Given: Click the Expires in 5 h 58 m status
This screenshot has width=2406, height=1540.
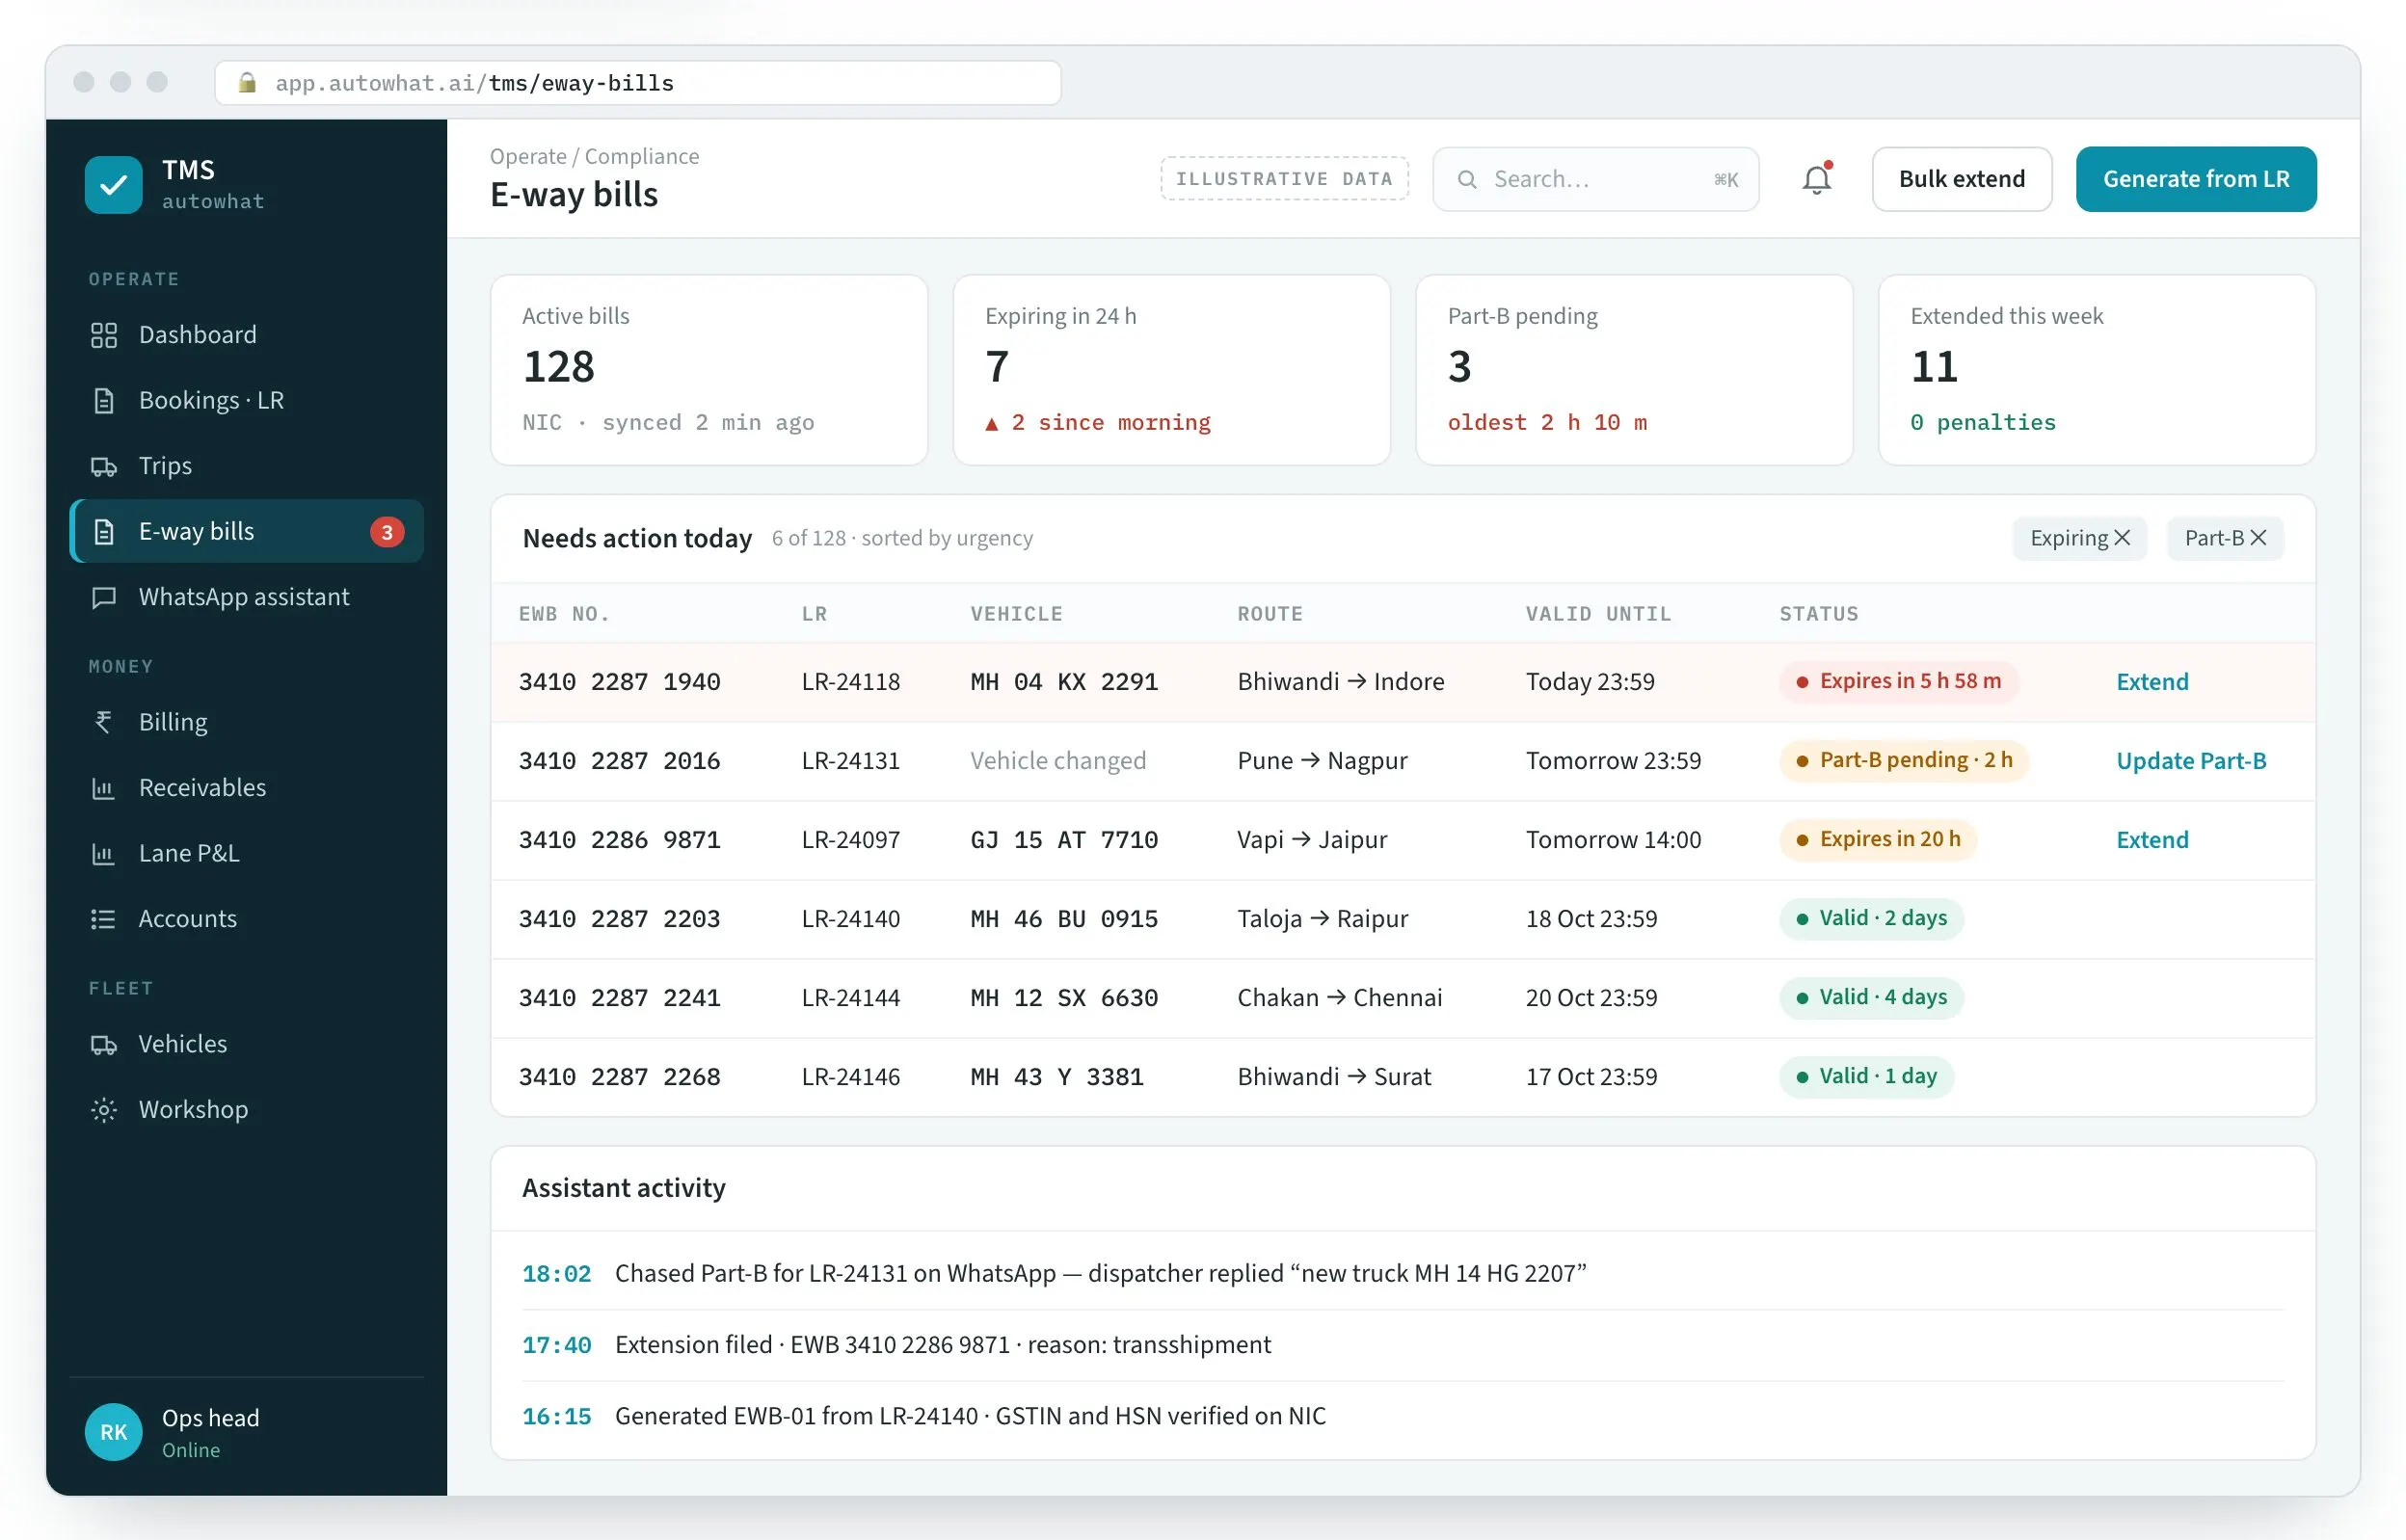Looking at the screenshot, I should (1898, 681).
